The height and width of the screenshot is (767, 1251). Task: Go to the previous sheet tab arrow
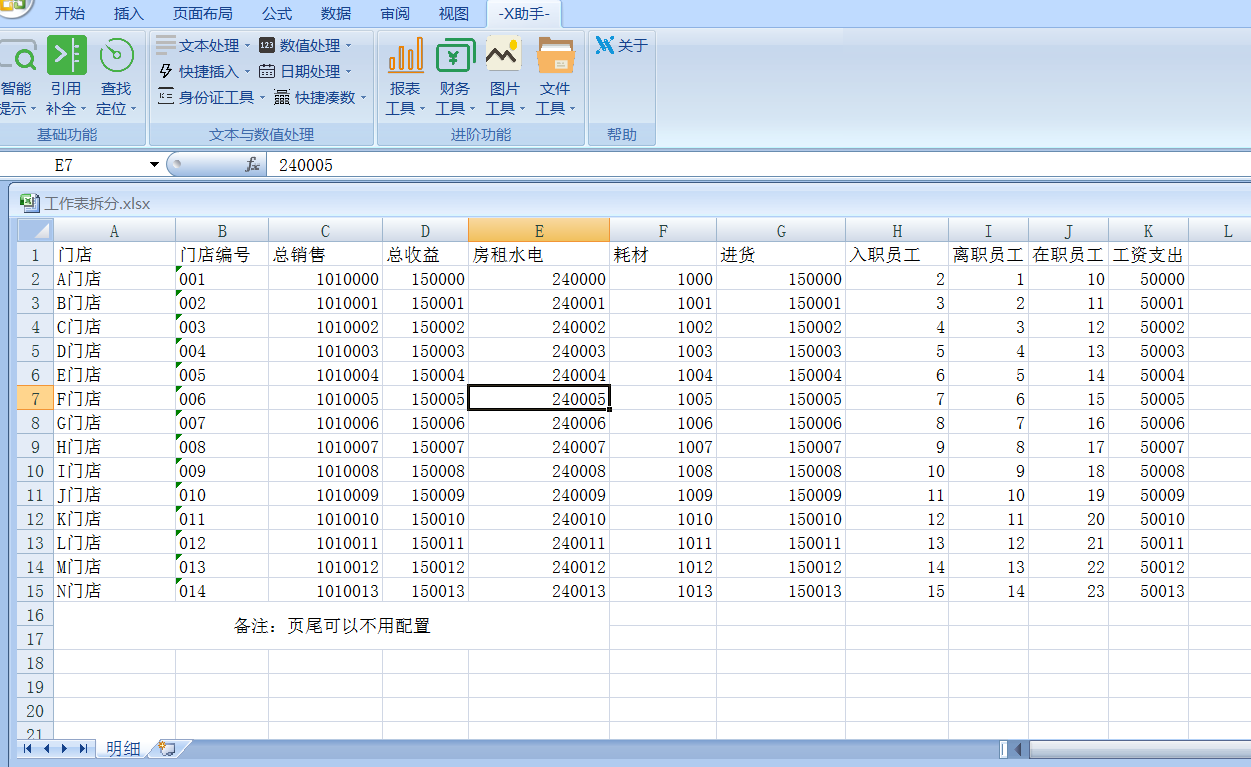click(45, 748)
